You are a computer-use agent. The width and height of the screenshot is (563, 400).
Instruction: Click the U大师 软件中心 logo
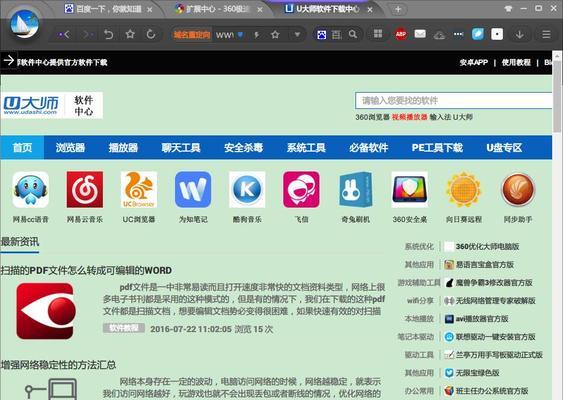point(52,105)
